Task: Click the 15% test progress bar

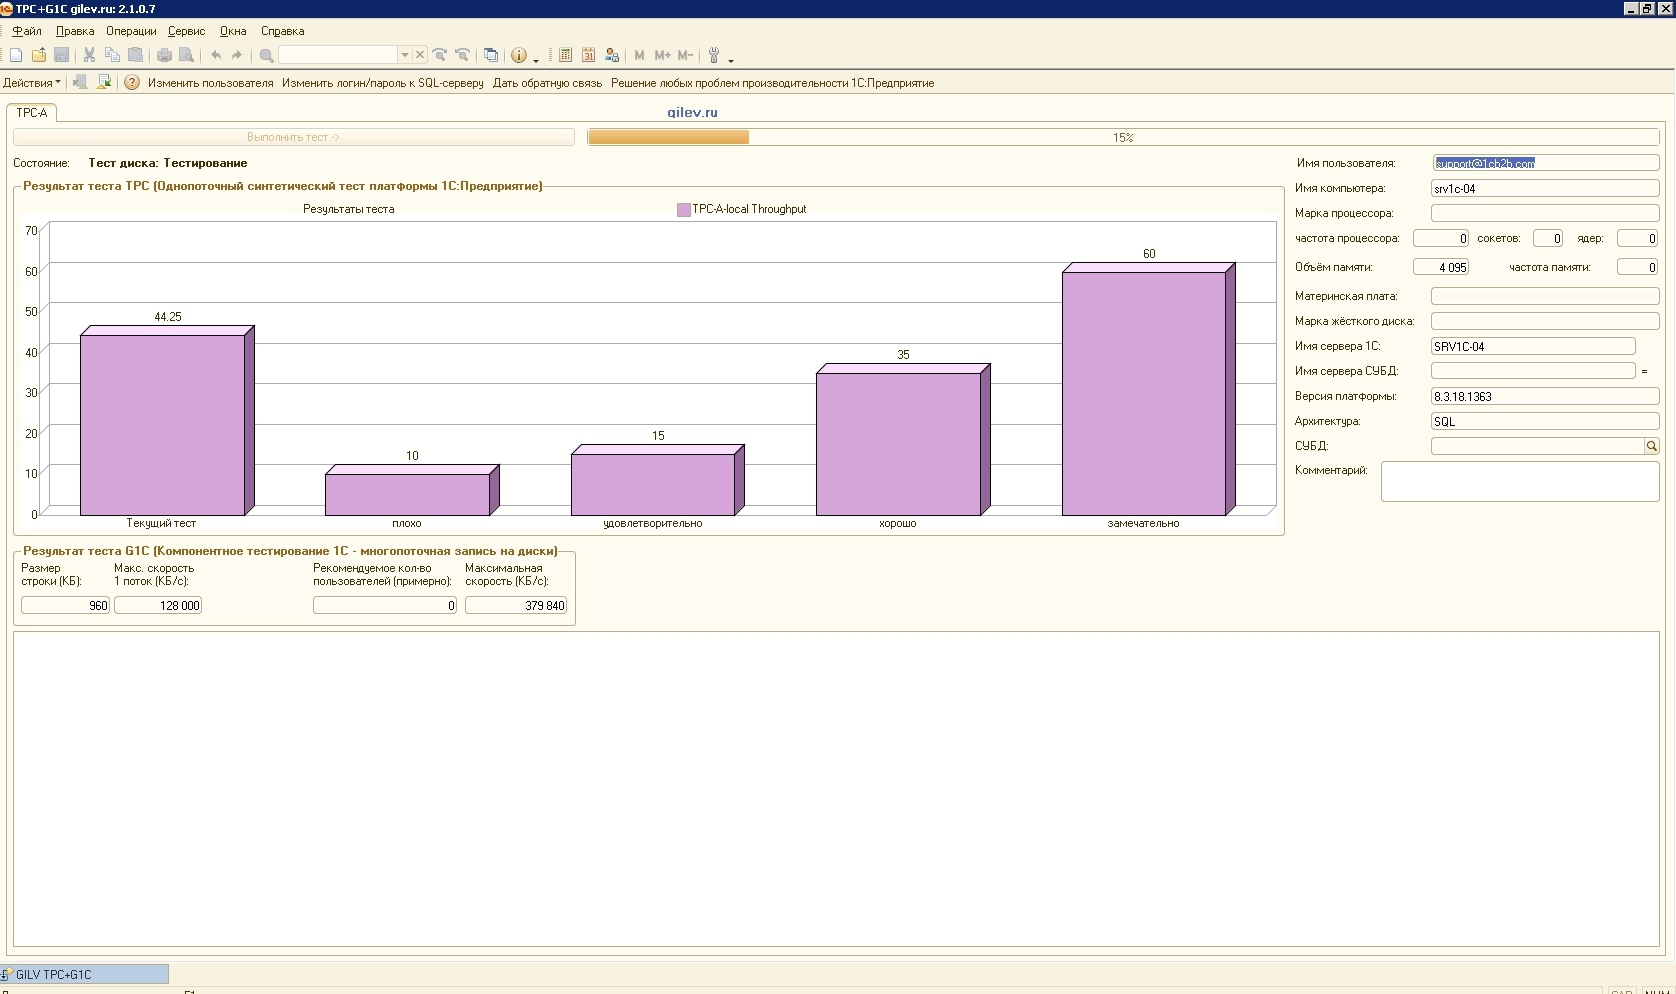Action: click(x=1122, y=137)
